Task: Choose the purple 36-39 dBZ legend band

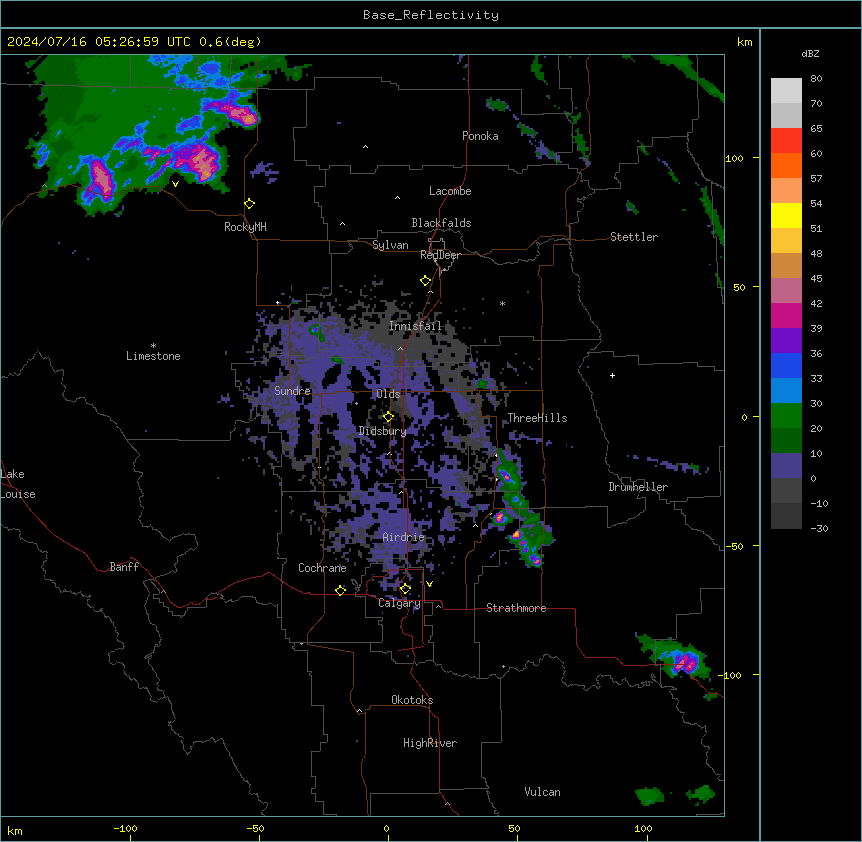Action: click(786, 341)
